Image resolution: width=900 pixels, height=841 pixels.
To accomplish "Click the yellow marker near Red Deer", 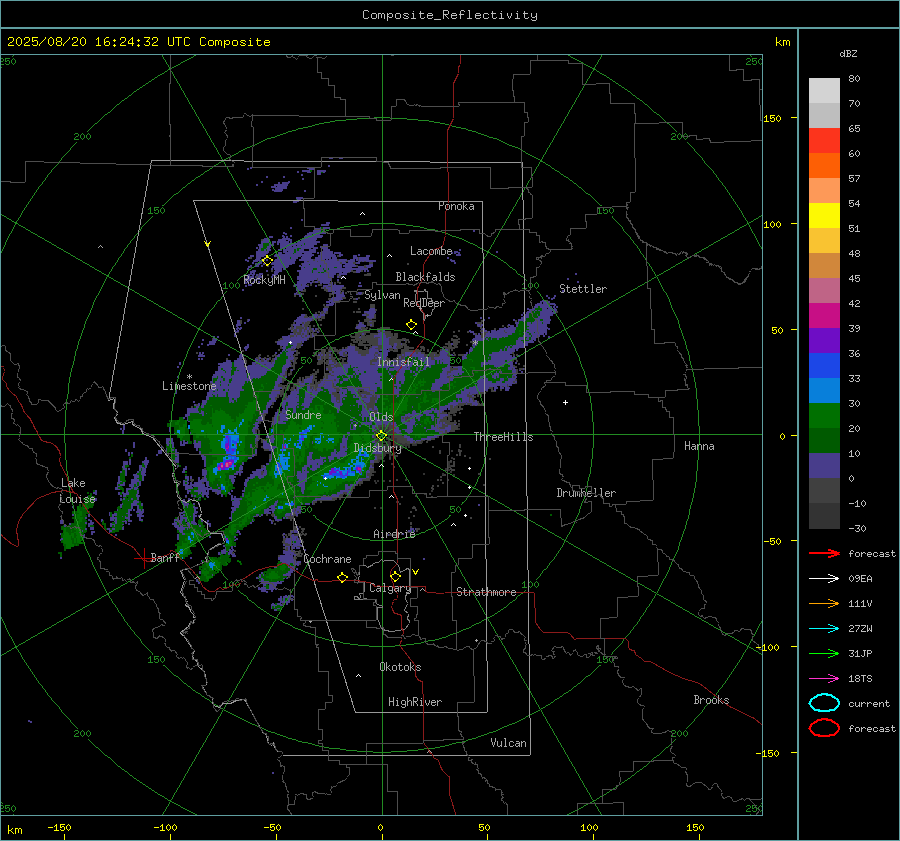I will point(411,325).
